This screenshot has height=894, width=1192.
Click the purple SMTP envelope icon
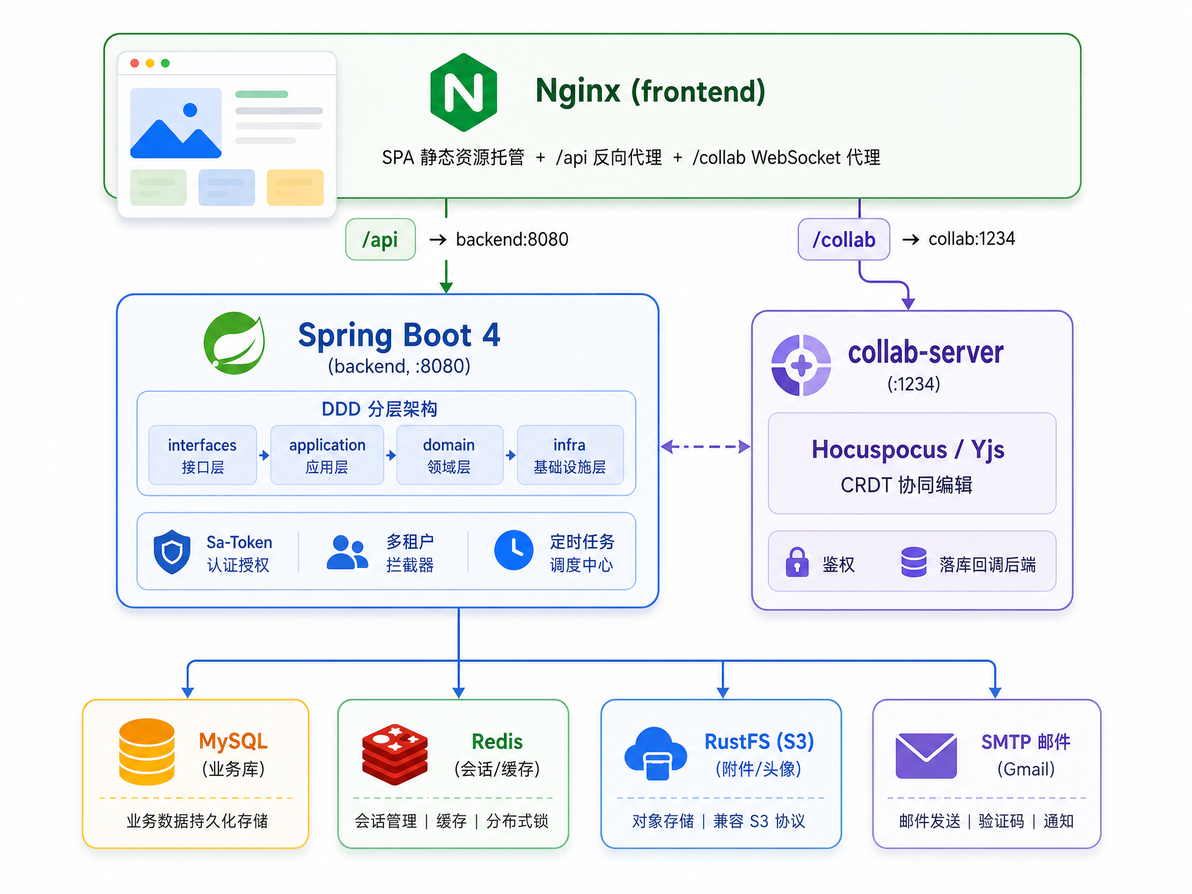[926, 756]
